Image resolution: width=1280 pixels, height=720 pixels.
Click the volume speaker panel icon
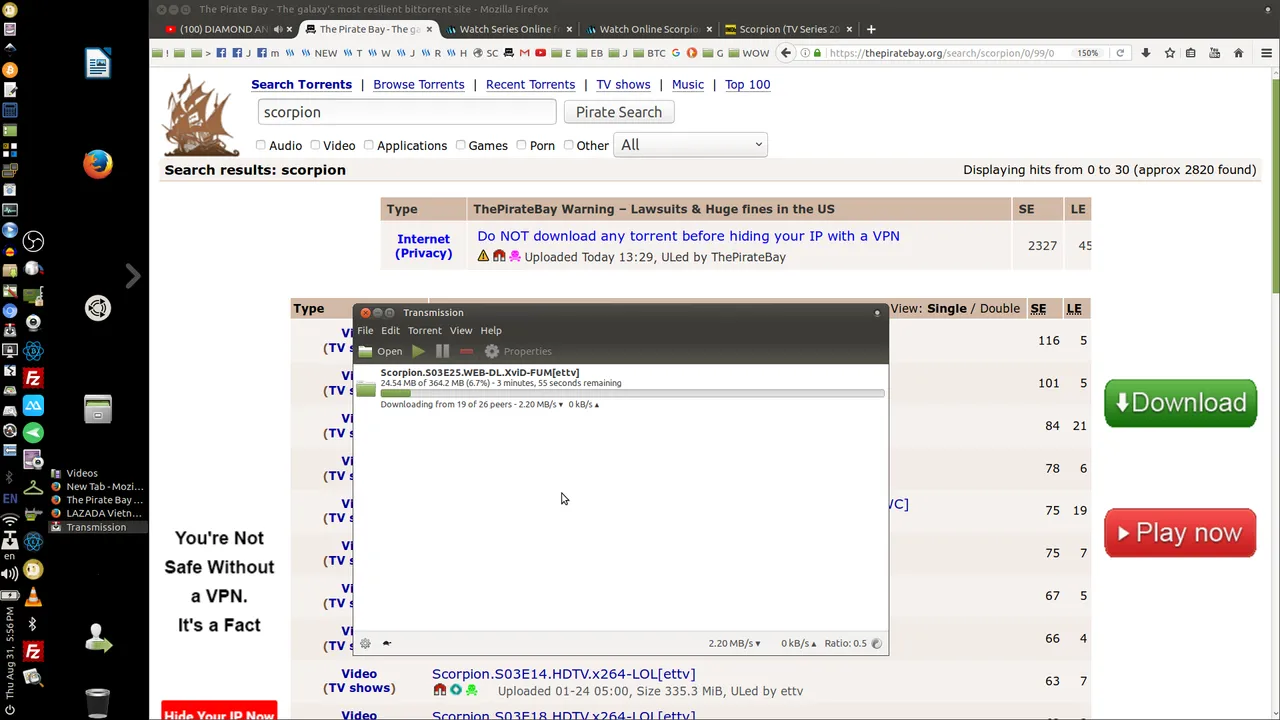(10, 574)
